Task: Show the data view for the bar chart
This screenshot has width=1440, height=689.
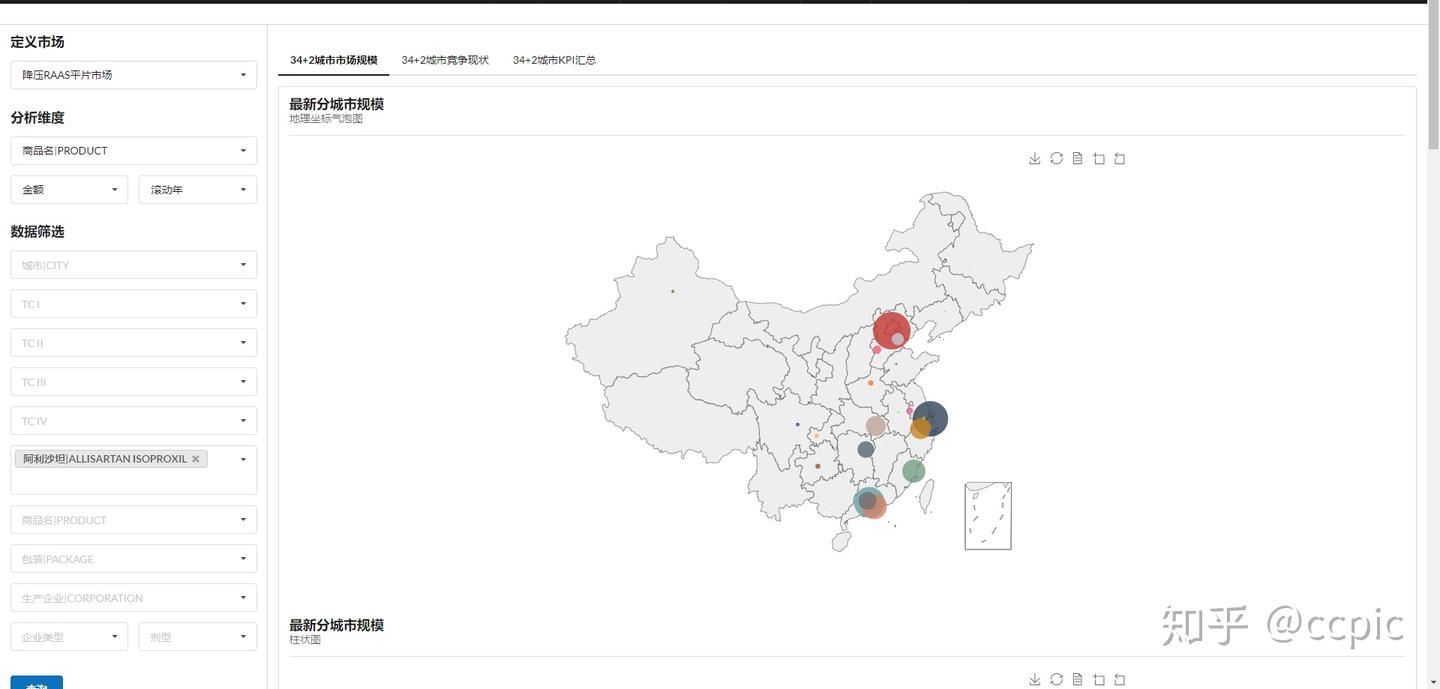Action: pyautogui.click(x=1077, y=677)
